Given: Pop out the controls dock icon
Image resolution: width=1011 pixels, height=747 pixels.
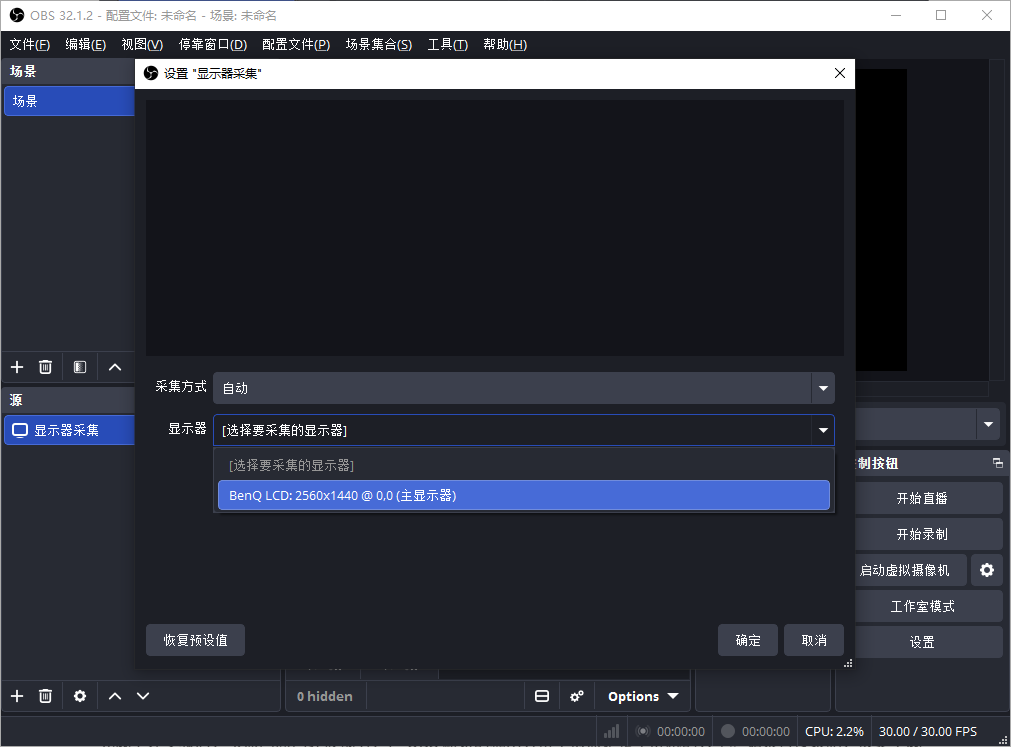Looking at the screenshot, I should pos(997,463).
